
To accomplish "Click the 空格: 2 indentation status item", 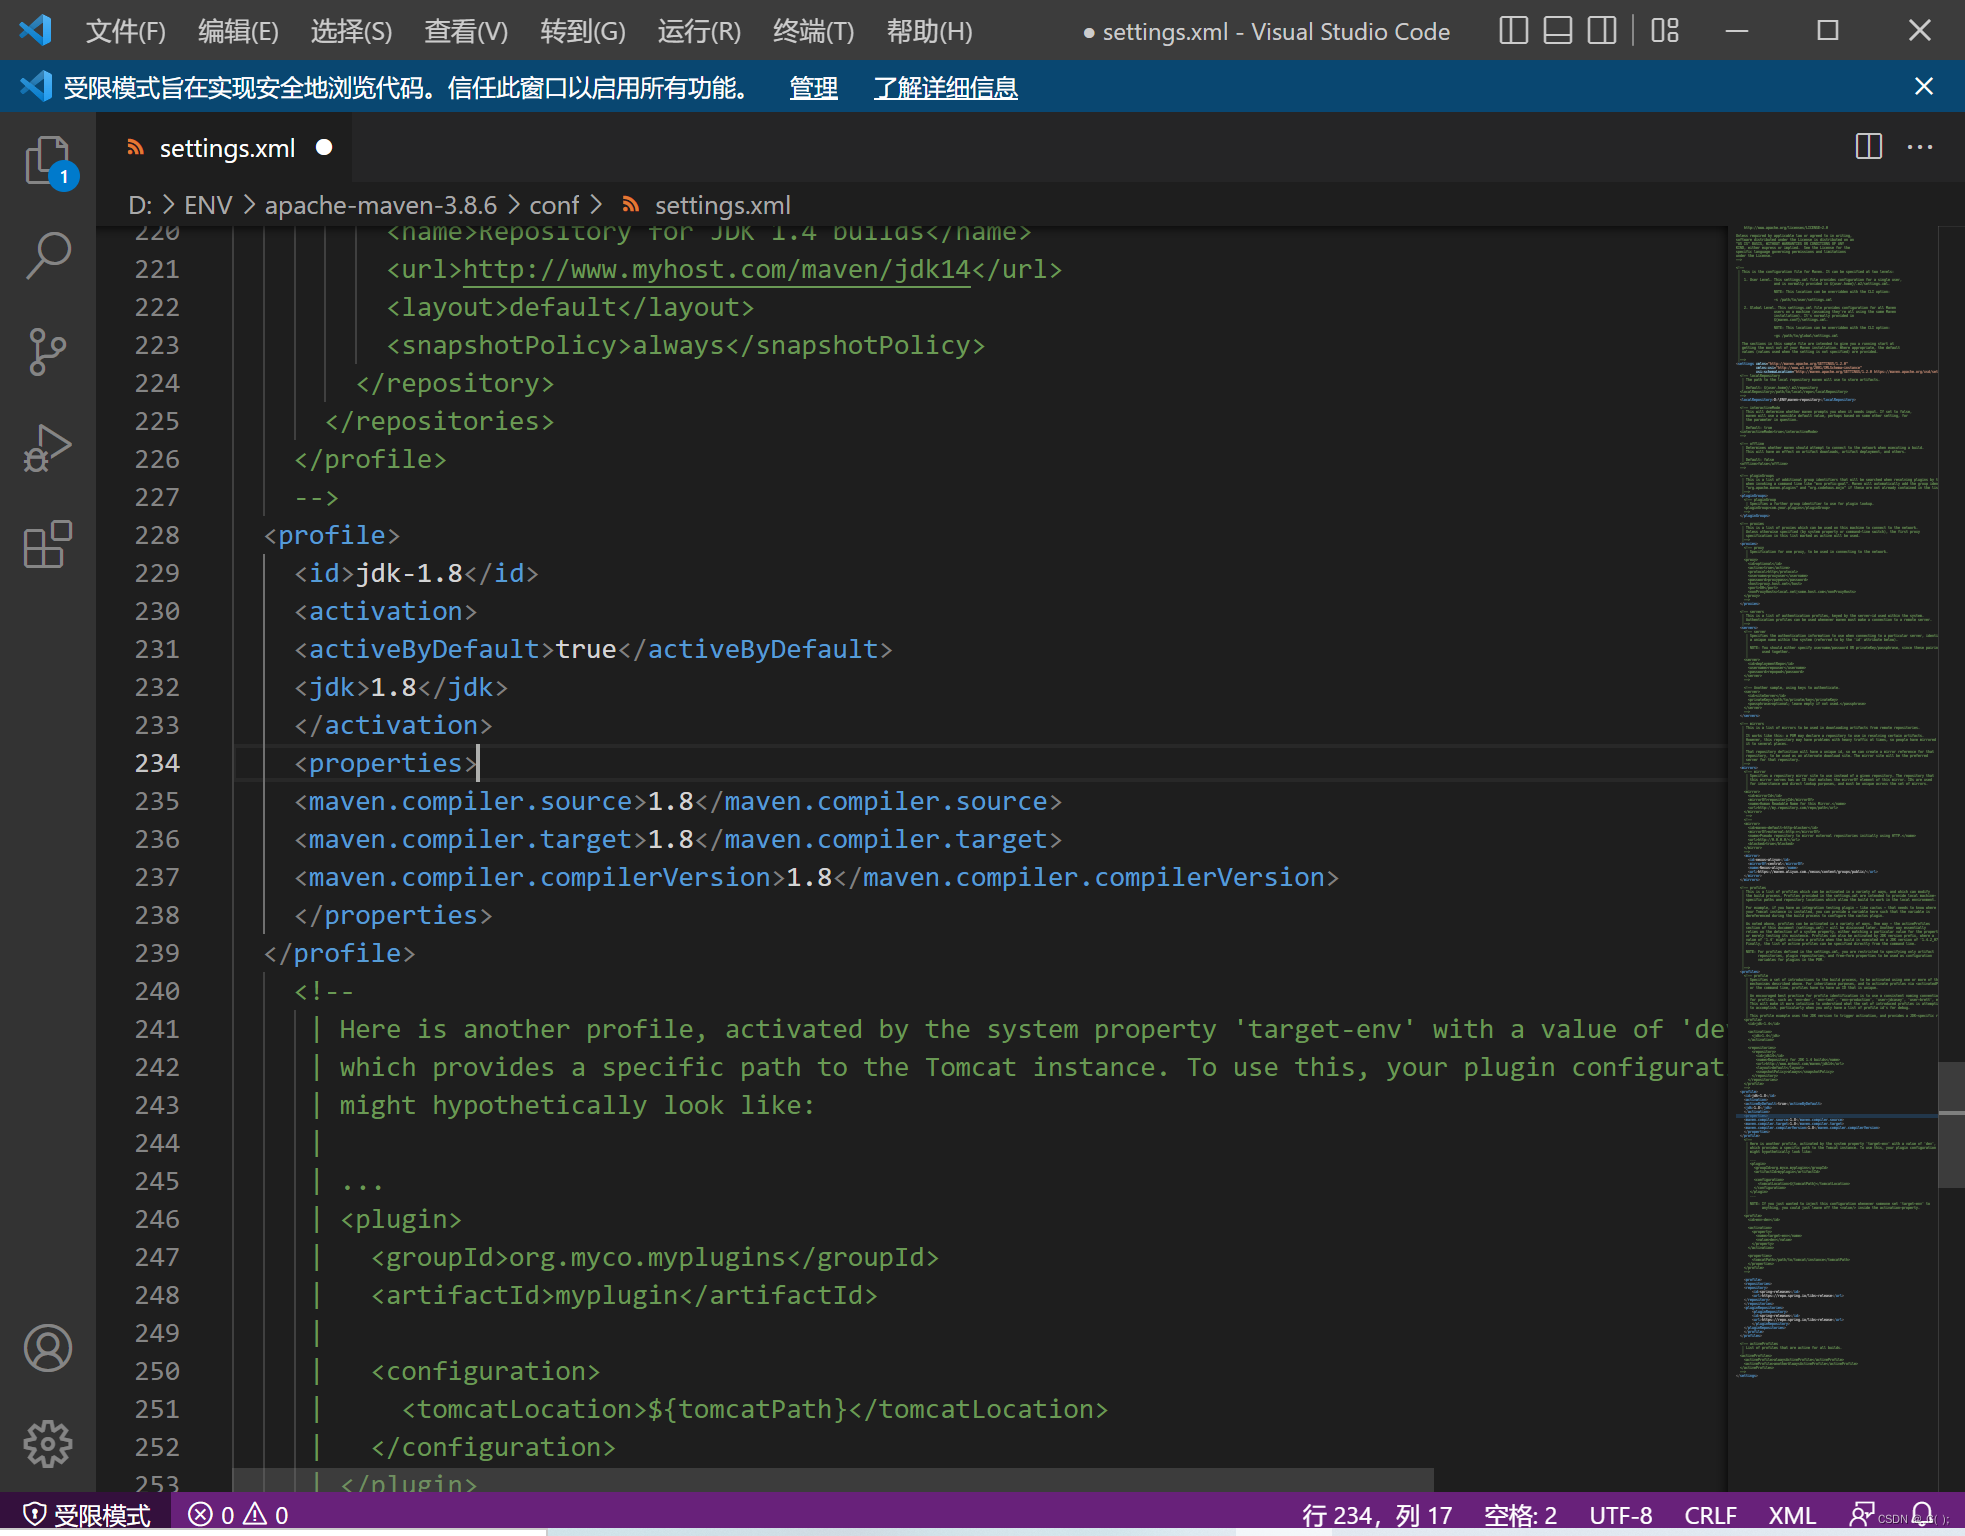I will click(1520, 1515).
